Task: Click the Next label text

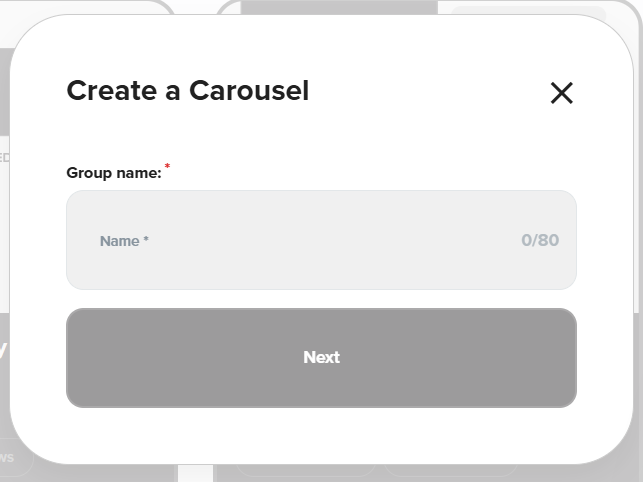Action: coord(321,357)
